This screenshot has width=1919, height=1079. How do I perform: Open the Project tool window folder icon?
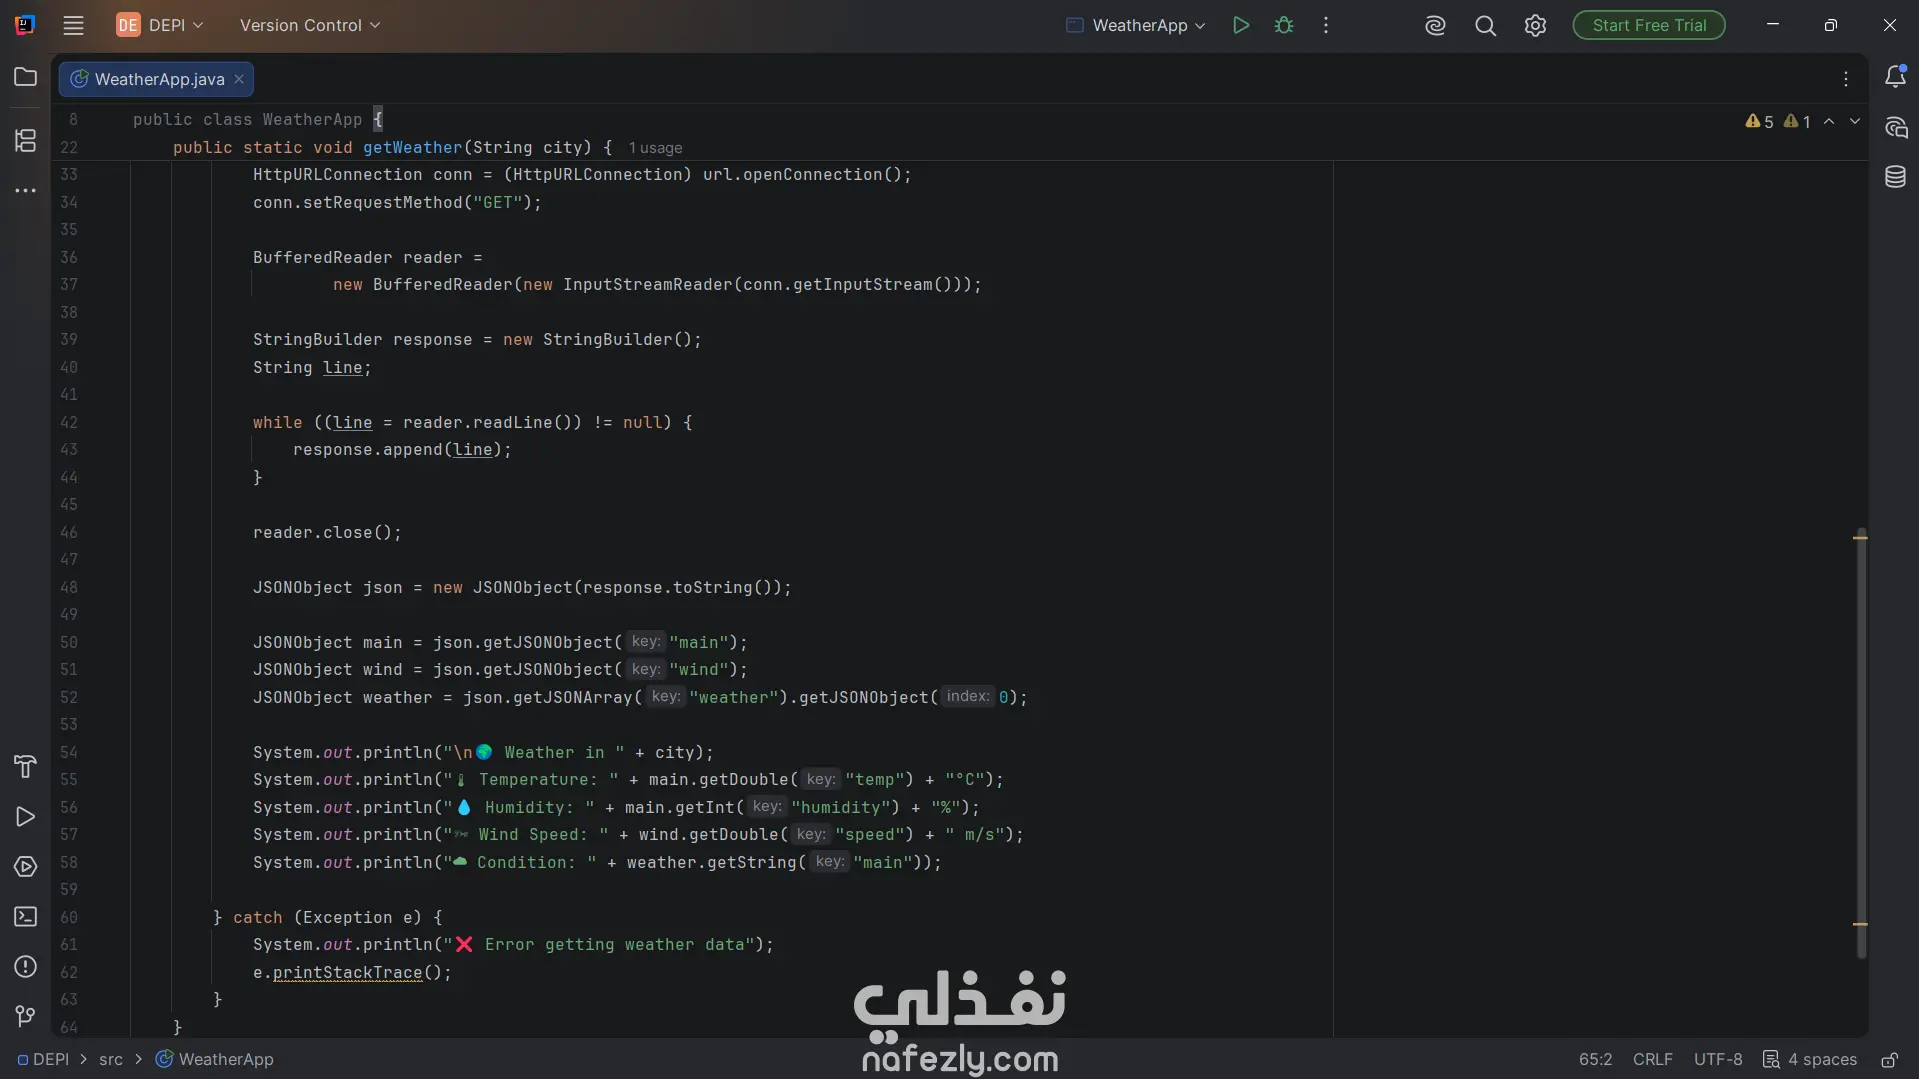(x=26, y=77)
